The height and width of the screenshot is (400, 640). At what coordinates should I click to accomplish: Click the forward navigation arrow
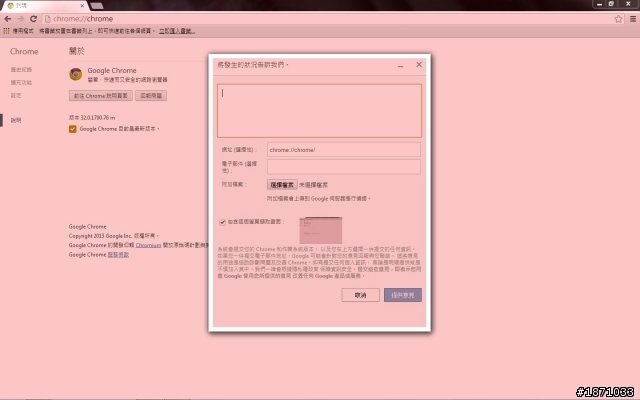(x=20, y=19)
